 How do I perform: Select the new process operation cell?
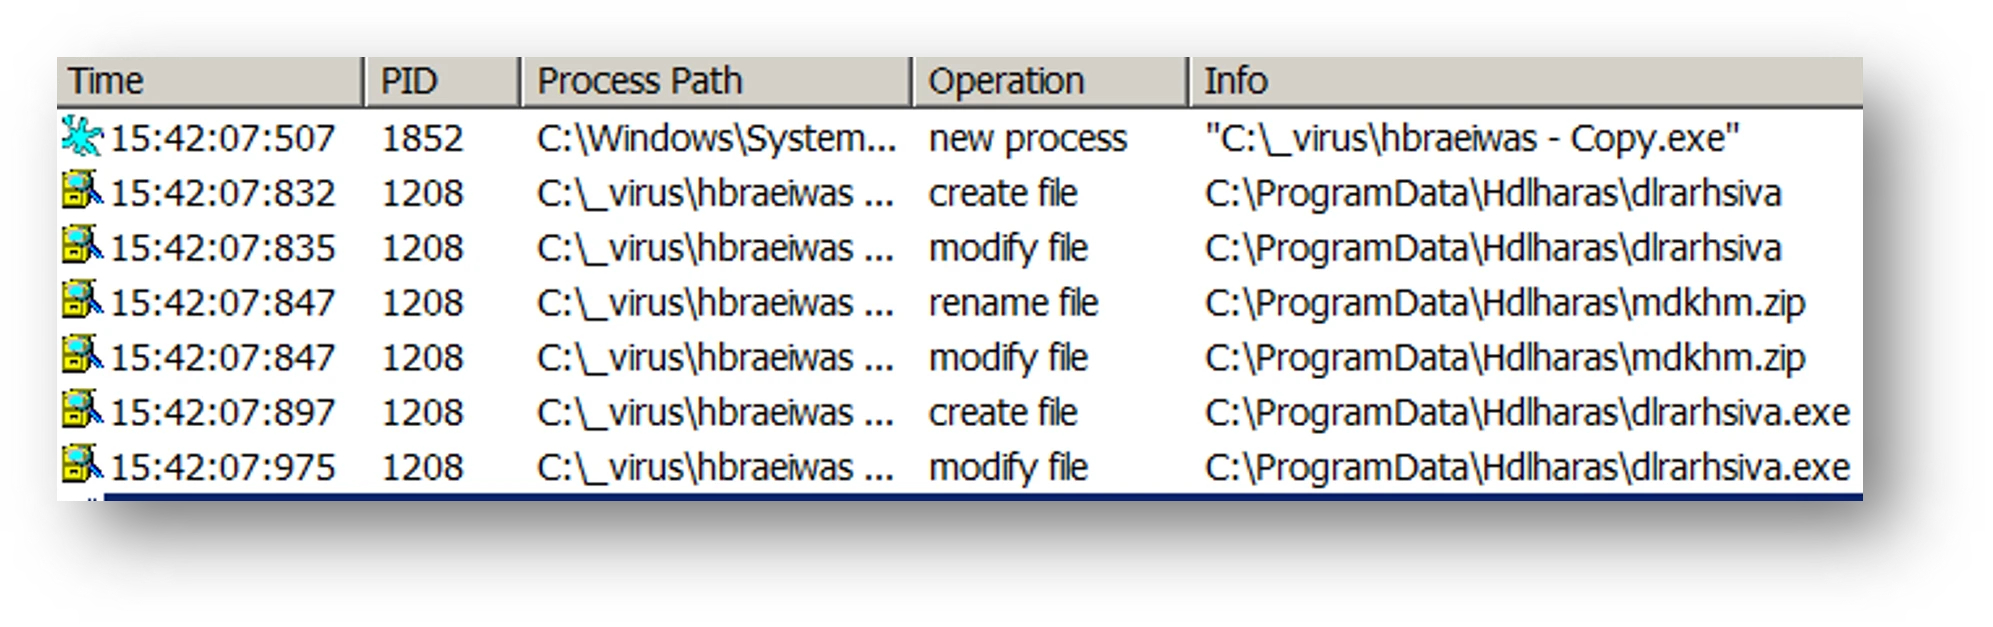[1027, 138]
